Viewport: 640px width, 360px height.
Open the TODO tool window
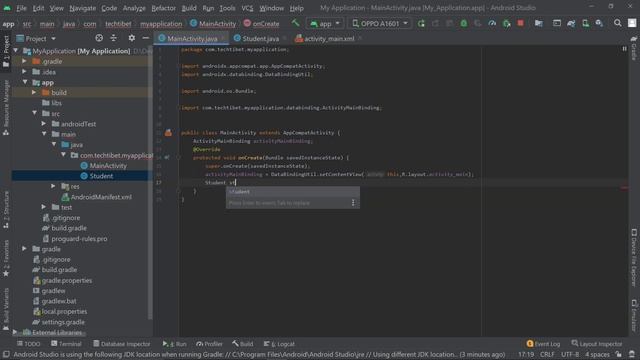click(29, 344)
